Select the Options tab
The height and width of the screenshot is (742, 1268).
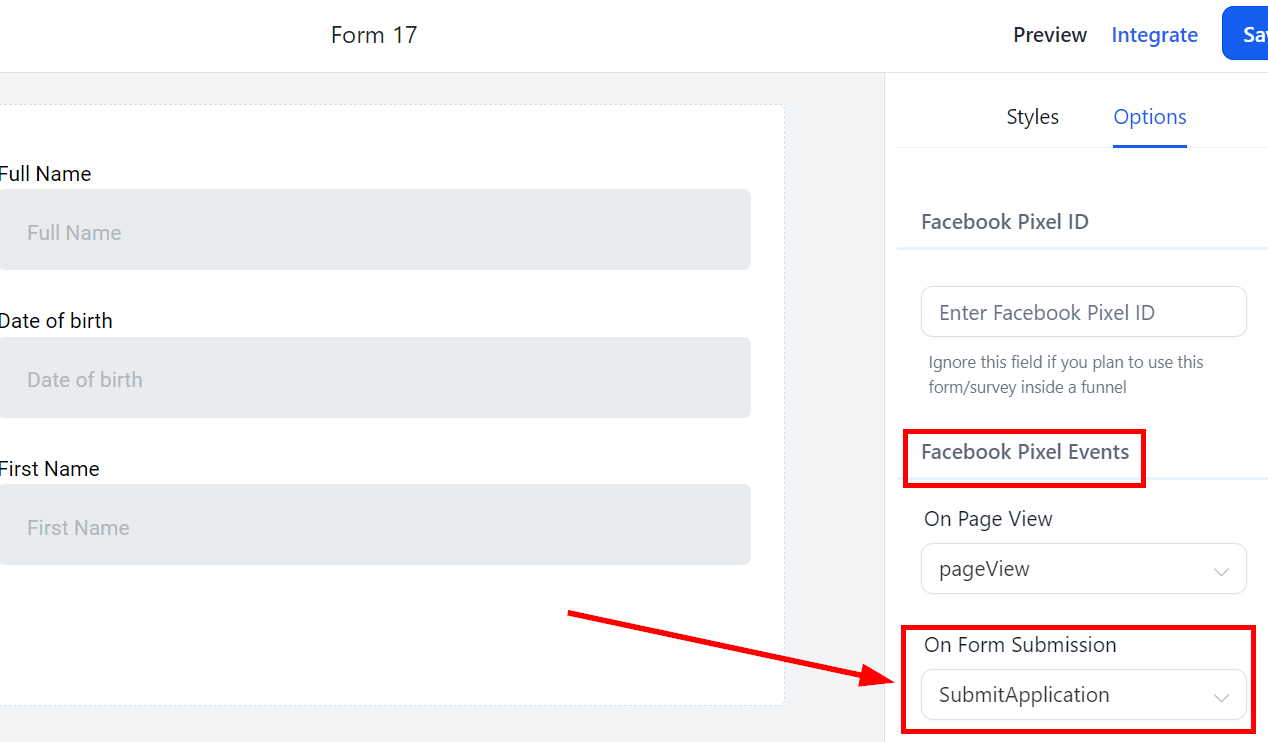point(1149,117)
